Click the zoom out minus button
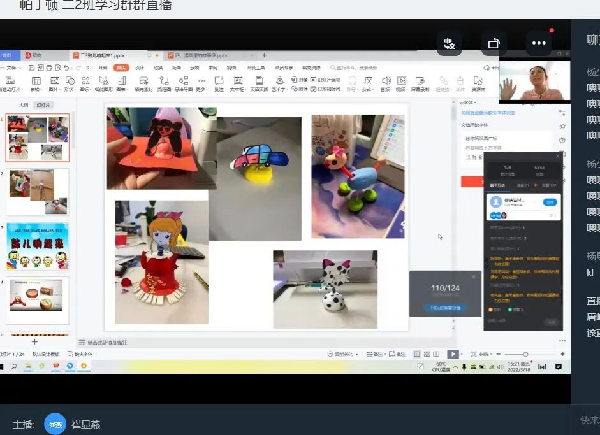 click(x=499, y=354)
